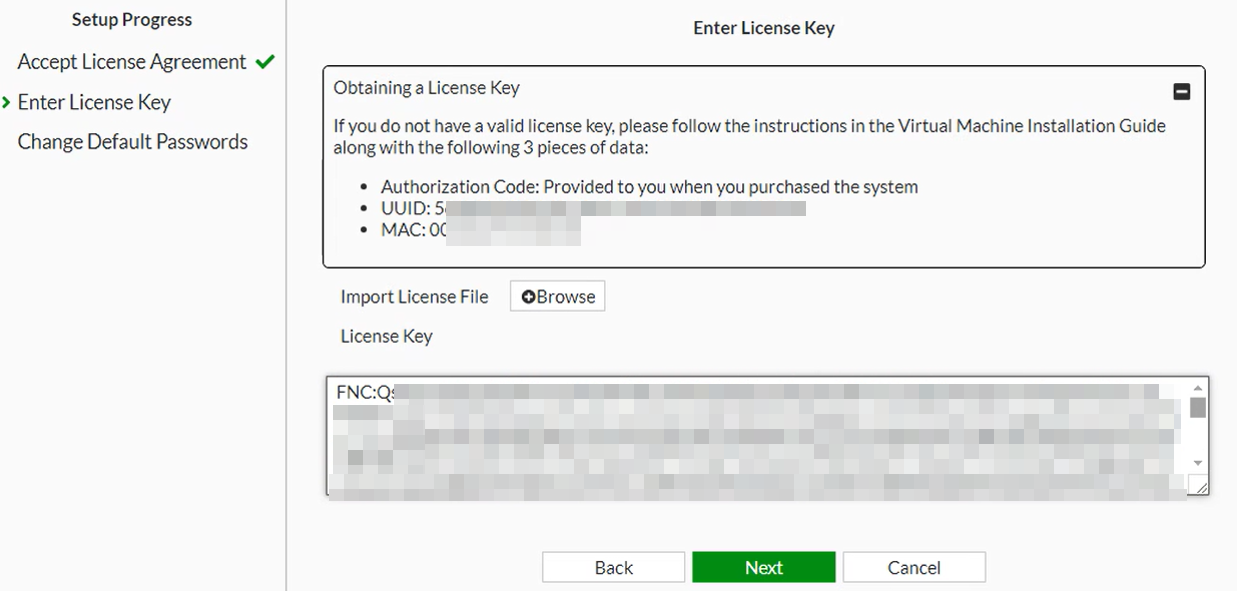Open the Change Default Passwords step
The width and height of the screenshot is (1237, 604).
133,142
